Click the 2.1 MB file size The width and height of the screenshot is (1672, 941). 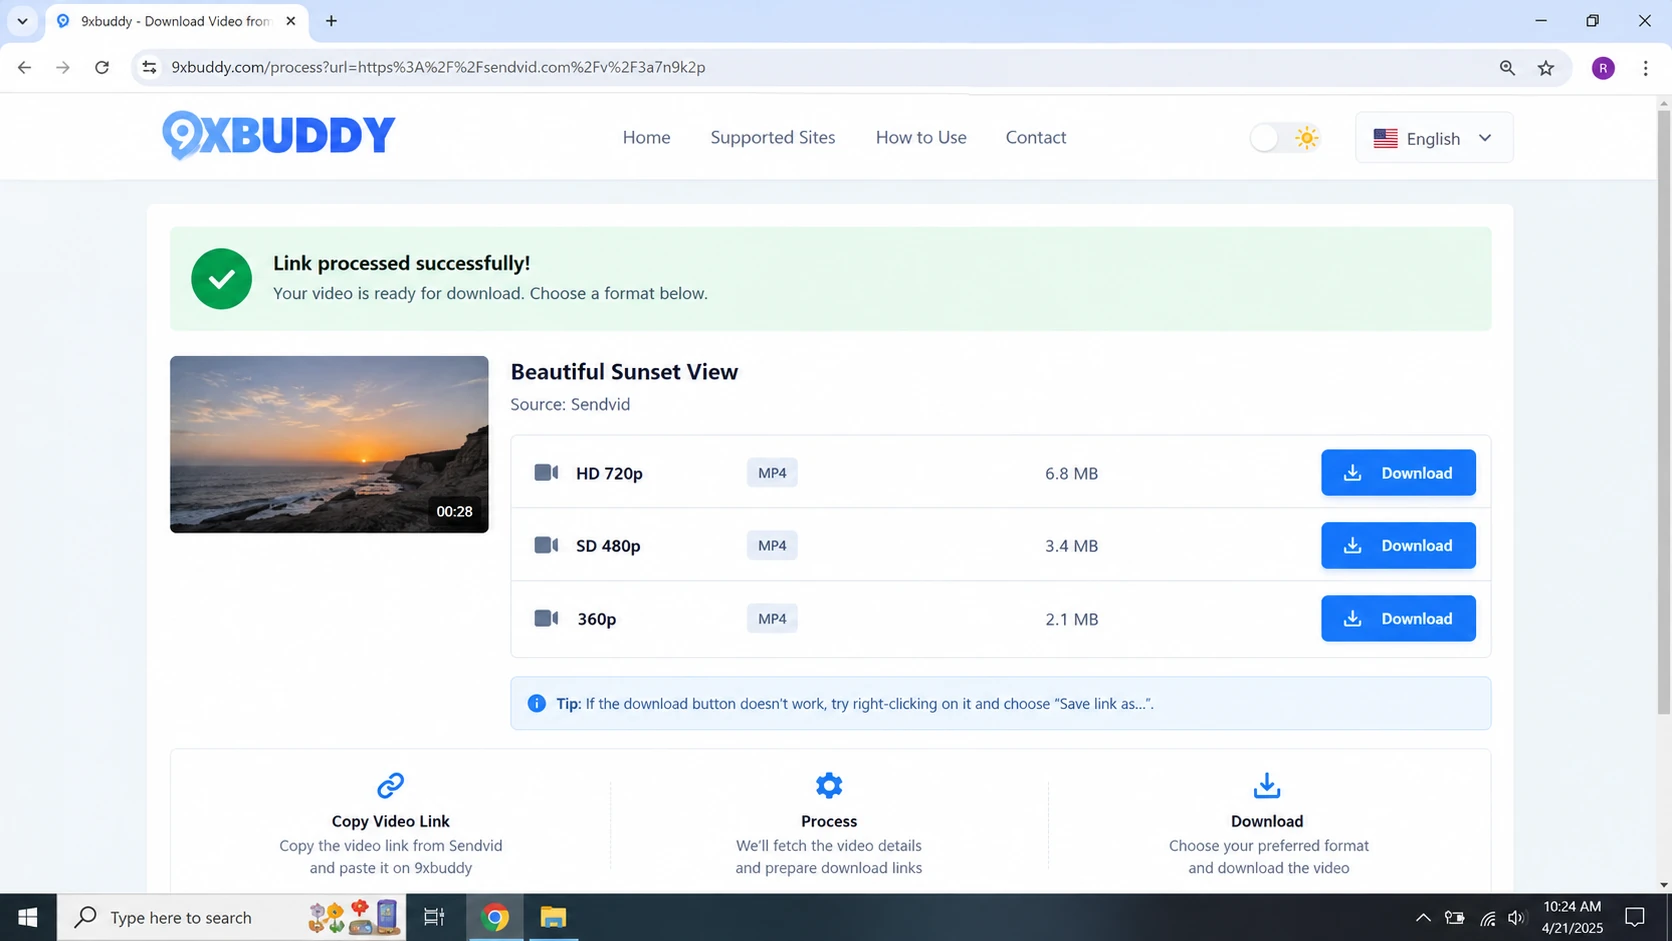pyautogui.click(x=1071, y=619)
